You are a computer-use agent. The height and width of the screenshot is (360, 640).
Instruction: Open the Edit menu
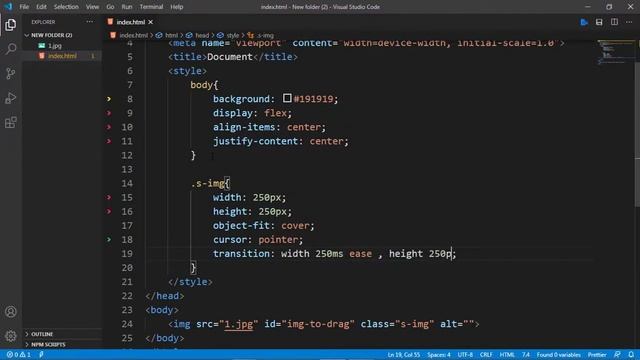[x=41, y=7]
